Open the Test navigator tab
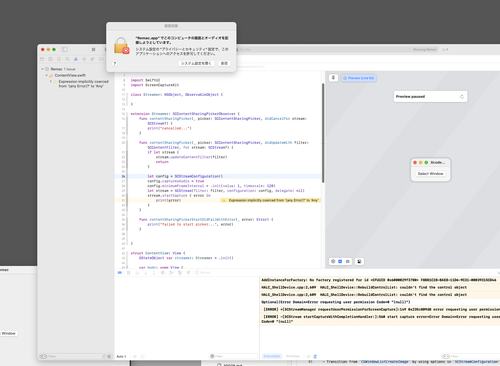500x366 pixels. 84,59
